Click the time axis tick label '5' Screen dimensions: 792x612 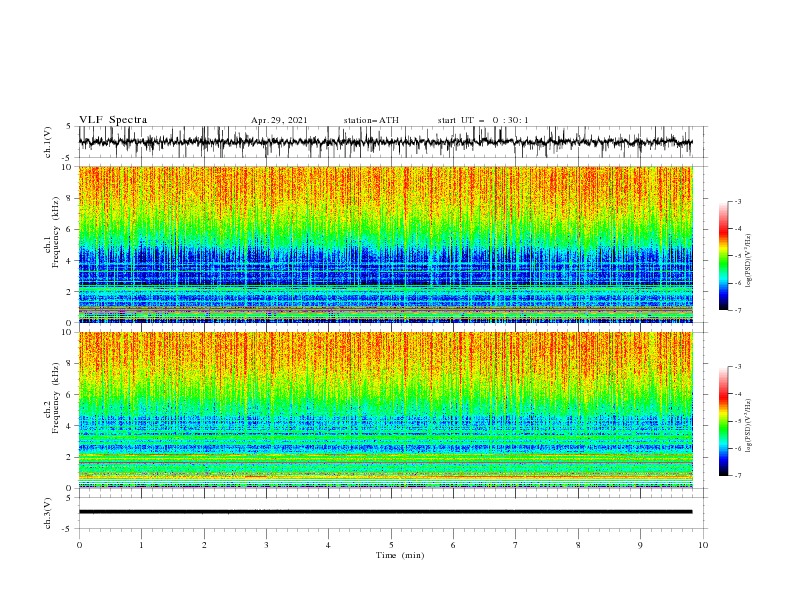[x=391, y=545]
